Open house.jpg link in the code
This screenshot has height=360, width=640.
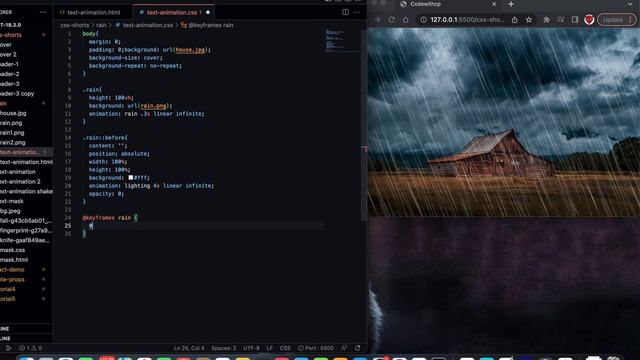[x=190, y=50]
